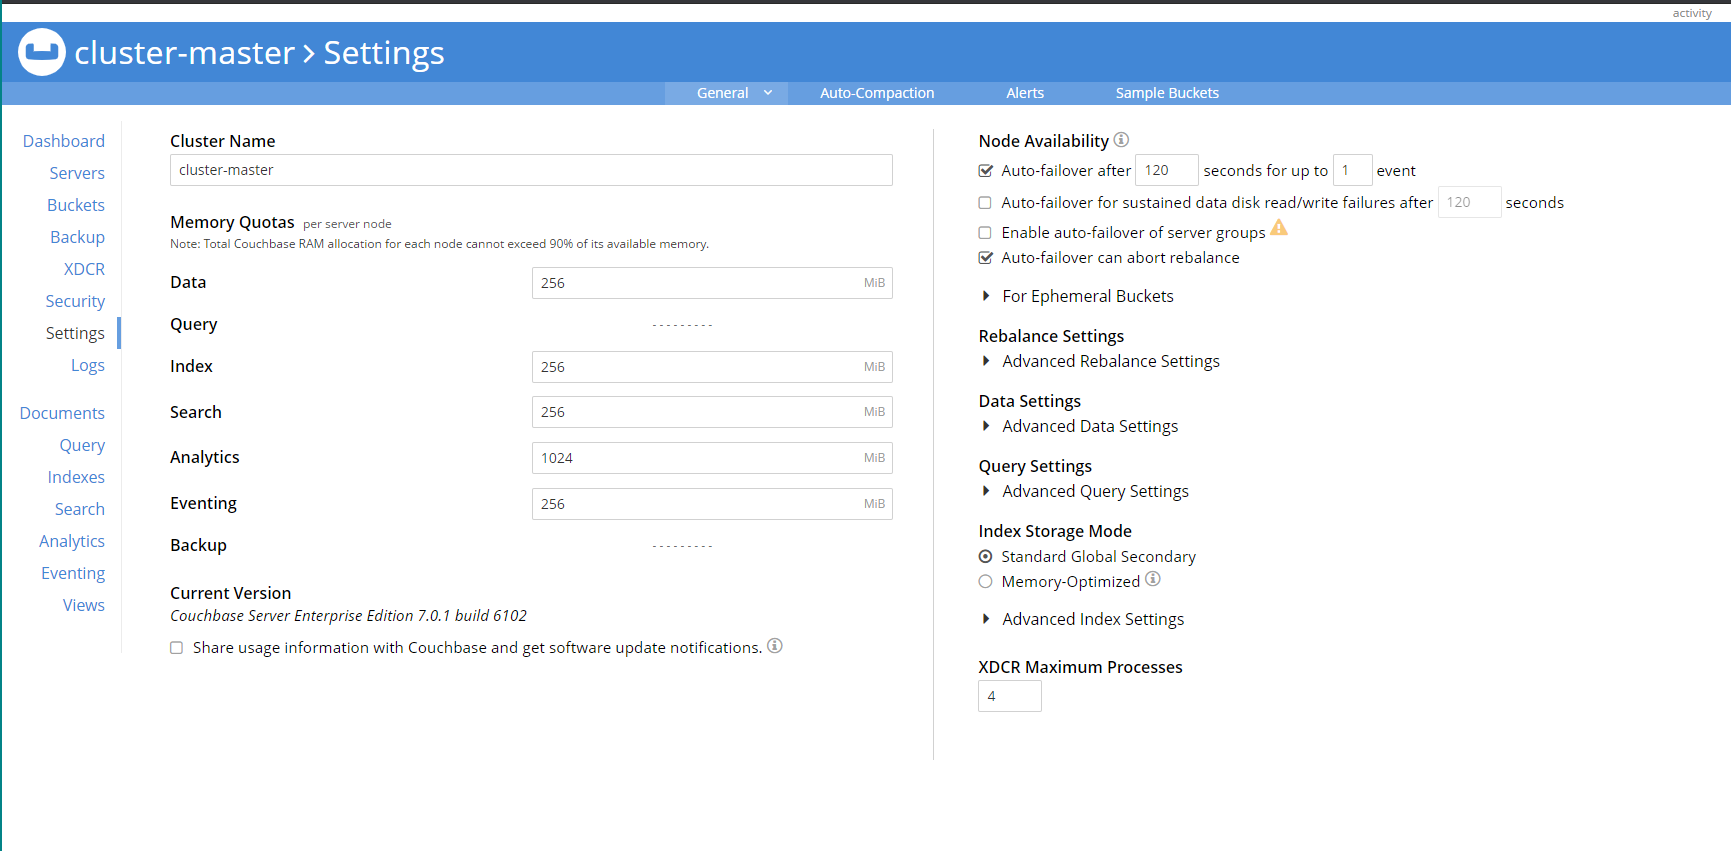The height and width of the screenshot is (851, 1731).
Task: Open the sidebar Analytics page link
Action: click(x=72, y=541)
